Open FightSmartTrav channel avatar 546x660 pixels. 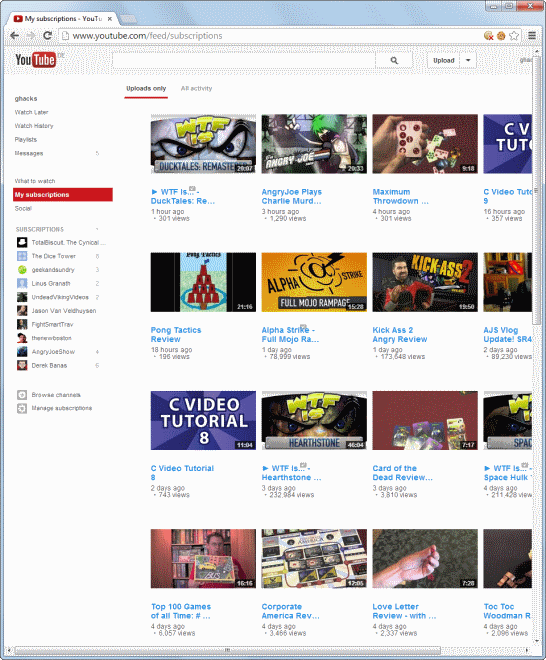click(22, 325)
